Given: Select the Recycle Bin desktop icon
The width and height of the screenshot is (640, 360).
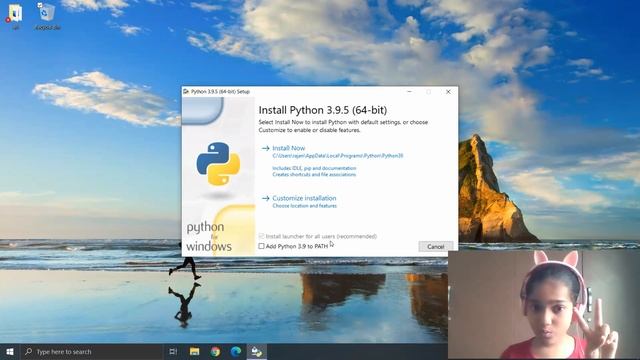Looking at the screenshot, I should [47, 16].
